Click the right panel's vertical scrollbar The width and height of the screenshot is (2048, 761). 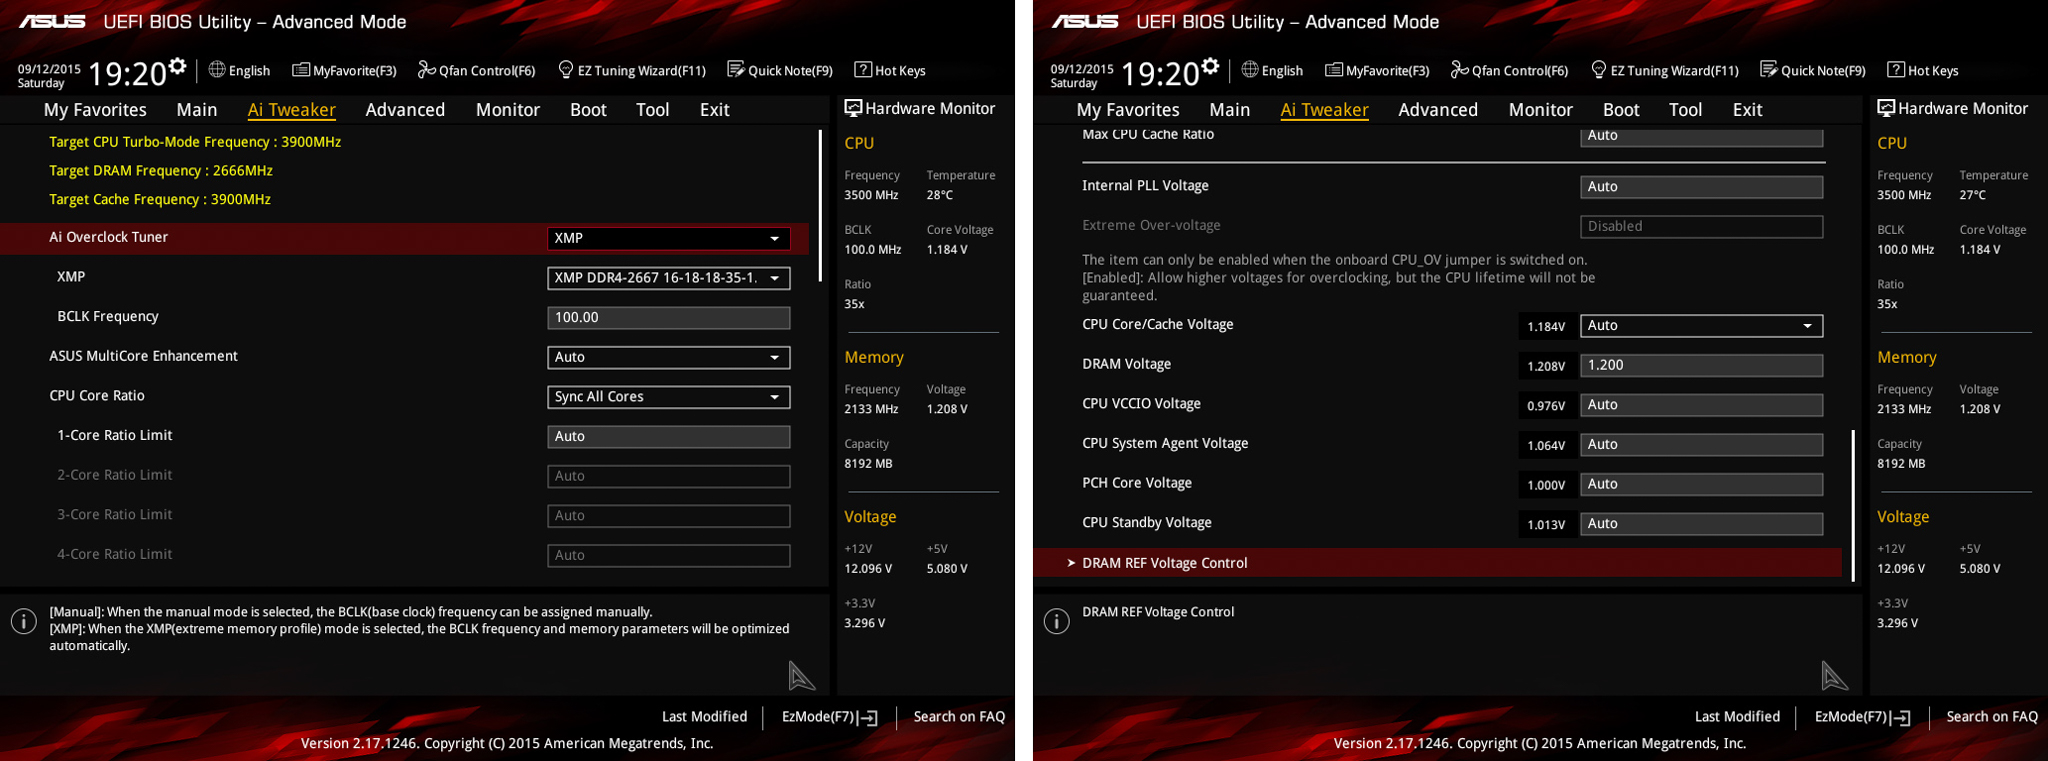[x=1853, y=505]
